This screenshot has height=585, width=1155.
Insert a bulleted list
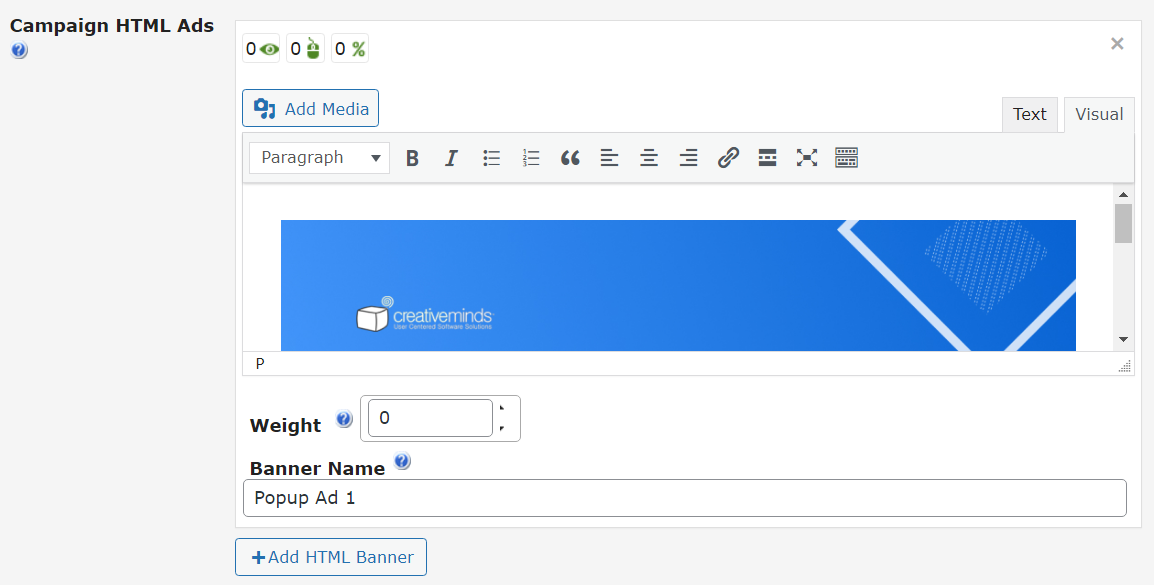point(491,158)
